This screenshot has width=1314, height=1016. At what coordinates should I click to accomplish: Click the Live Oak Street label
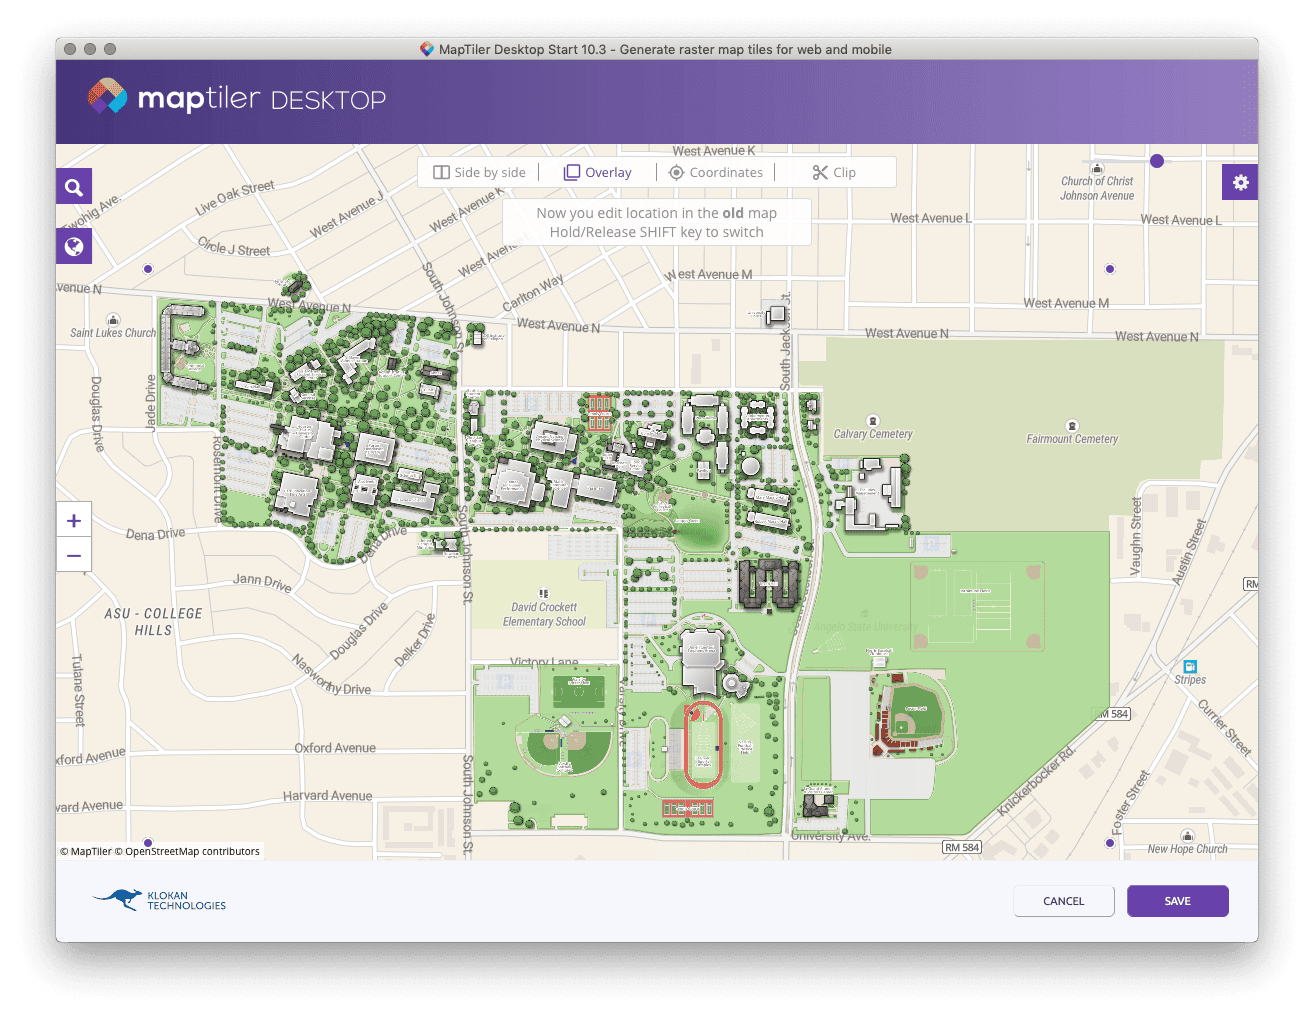click(x=235, y=198)
